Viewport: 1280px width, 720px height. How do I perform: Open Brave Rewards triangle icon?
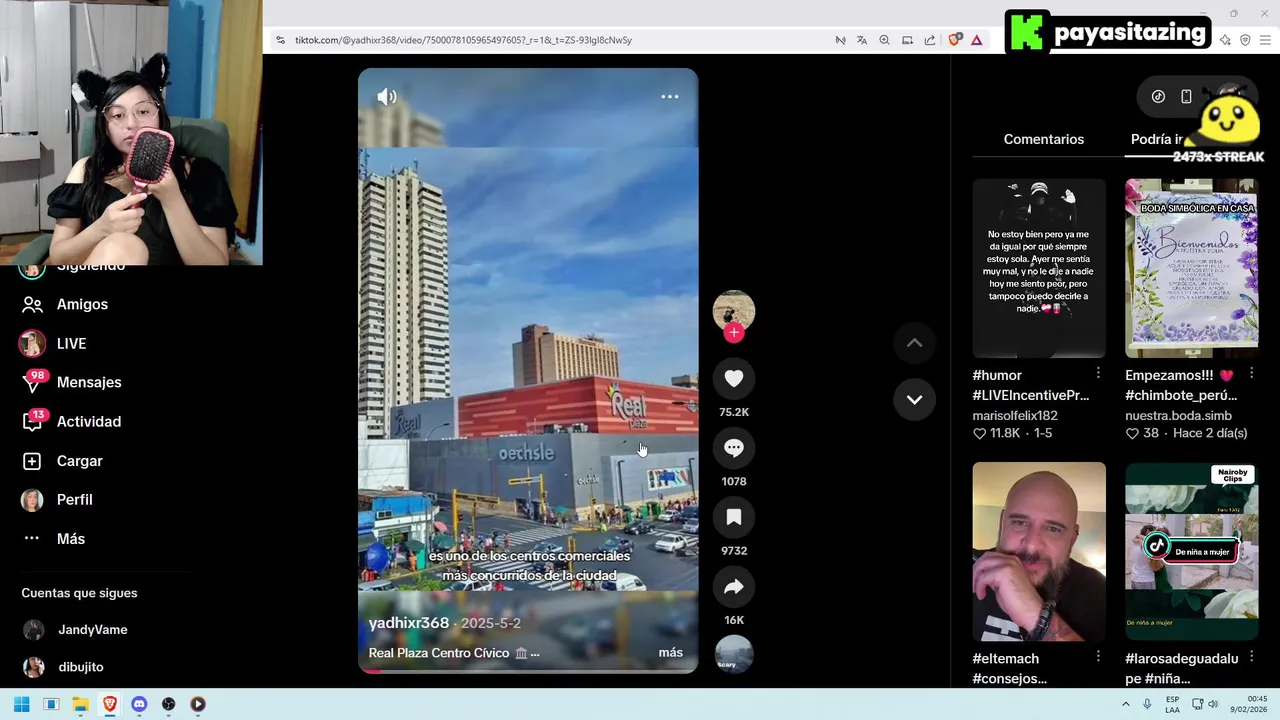(976, 40)
